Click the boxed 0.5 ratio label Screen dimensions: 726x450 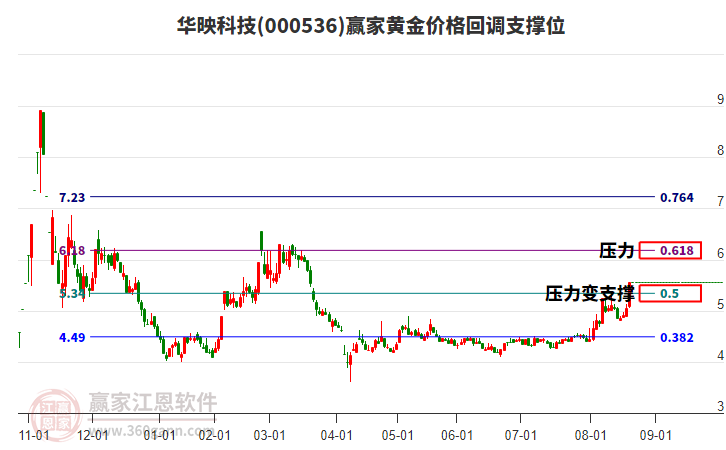pos(670,294)
